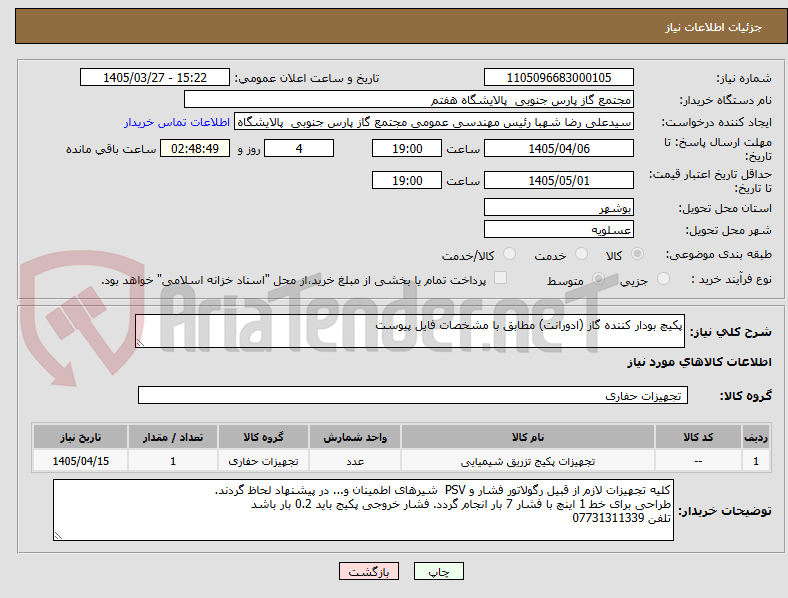The height and width of the screenshot is (598, 788).
Task: Click the remaining time field 02:48:49
Action: [x=195, y=148]
